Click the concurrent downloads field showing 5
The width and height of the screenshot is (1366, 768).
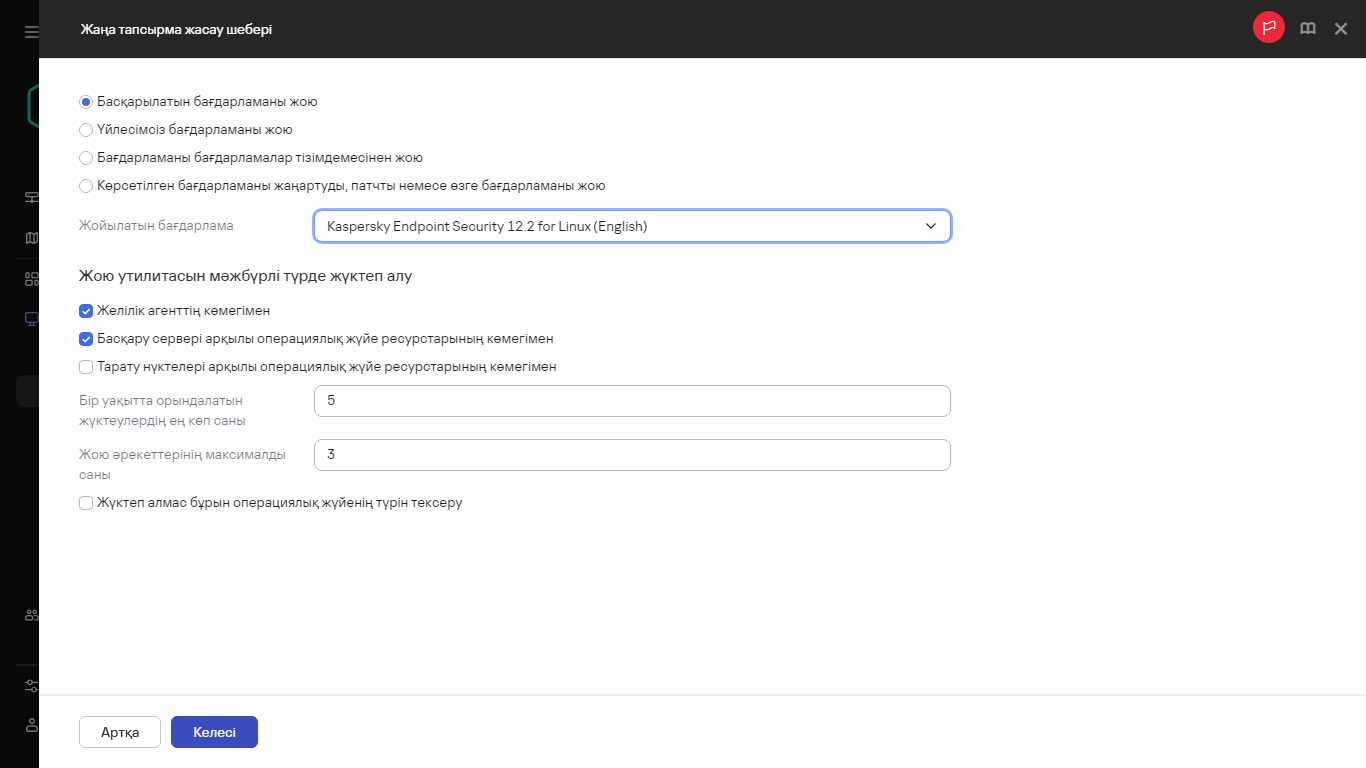[631, 401]
